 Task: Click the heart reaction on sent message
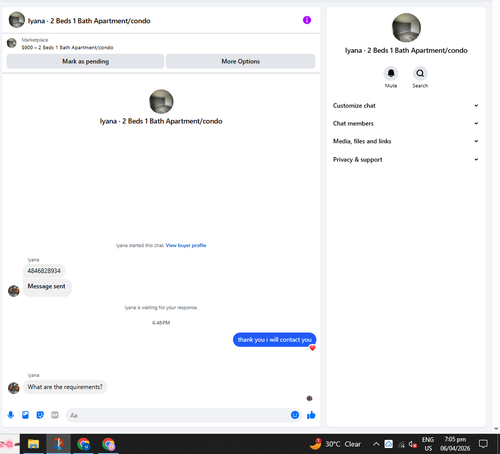312,348
